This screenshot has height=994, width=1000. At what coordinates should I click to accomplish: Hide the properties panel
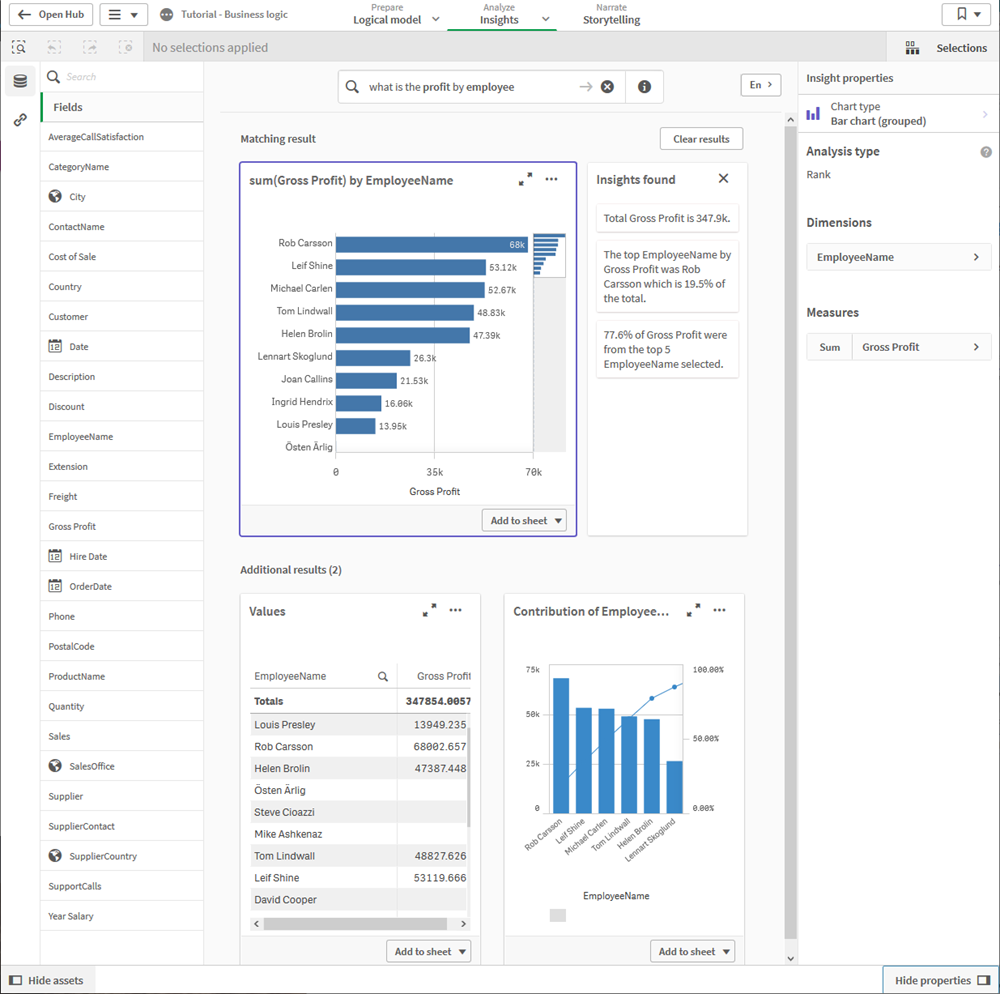coord(939,980)
